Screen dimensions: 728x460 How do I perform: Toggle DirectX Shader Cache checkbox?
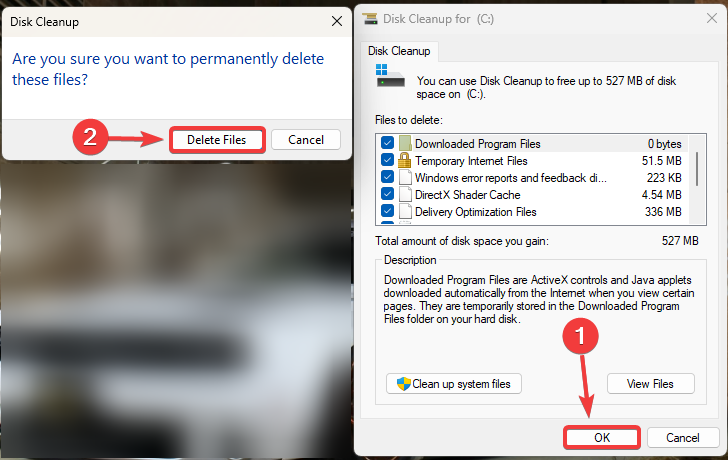(387, 194)
